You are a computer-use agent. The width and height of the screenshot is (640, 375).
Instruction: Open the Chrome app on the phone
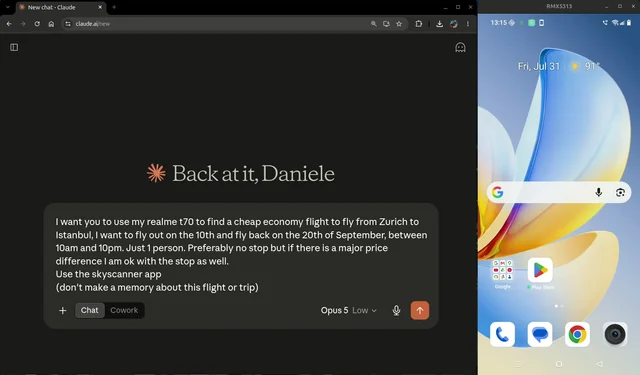click(x=577, y=334)
